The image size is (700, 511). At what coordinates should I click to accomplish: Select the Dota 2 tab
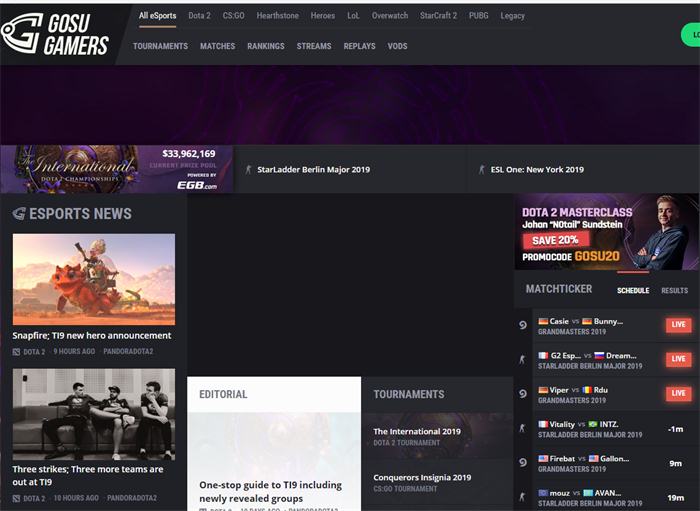coord(199,16)
